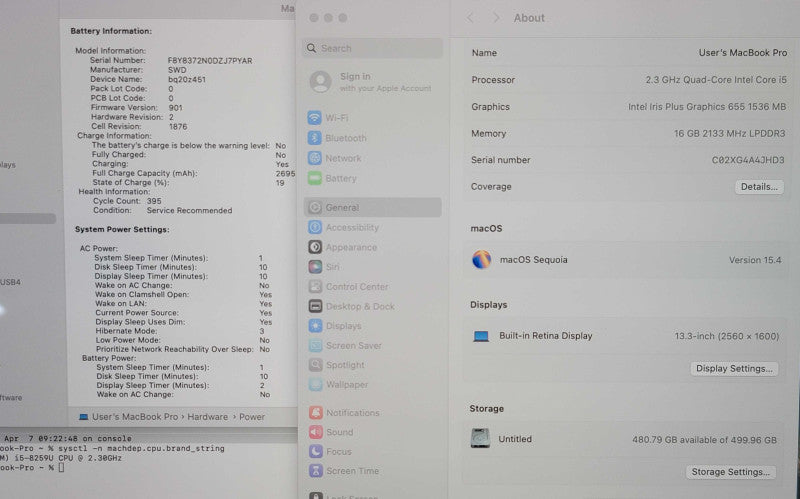Open Notifications icon in sidebar
Image resolution: width=800 pixels, height=499 pixels.
point(316,412)
